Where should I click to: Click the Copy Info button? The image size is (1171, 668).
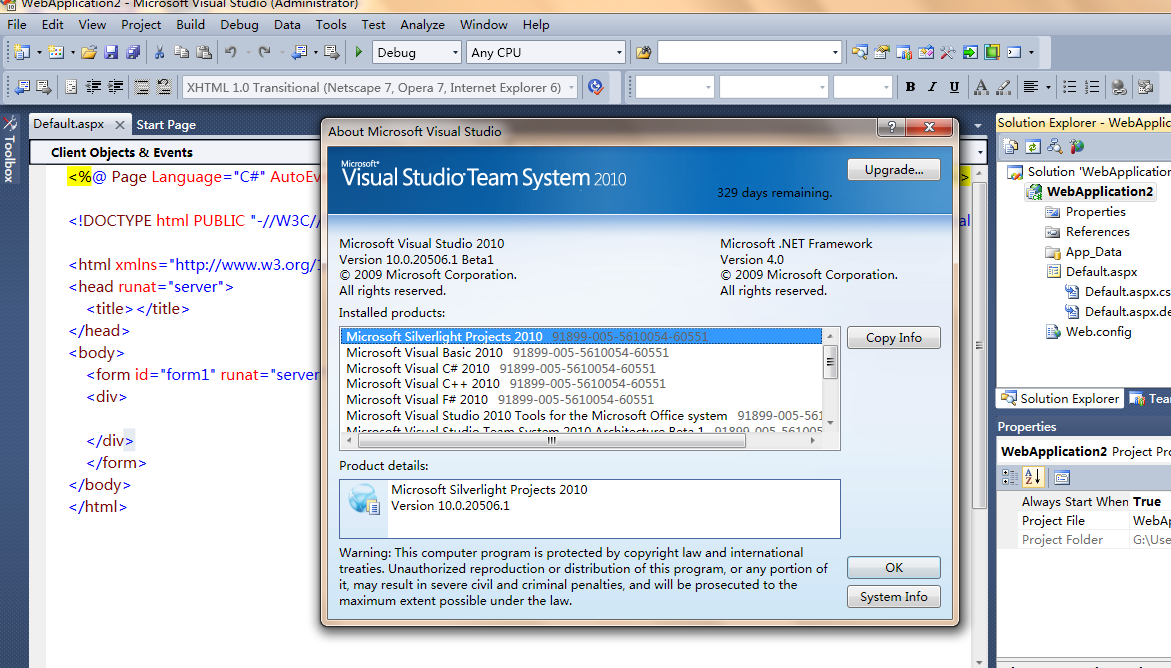pos(893,338)
